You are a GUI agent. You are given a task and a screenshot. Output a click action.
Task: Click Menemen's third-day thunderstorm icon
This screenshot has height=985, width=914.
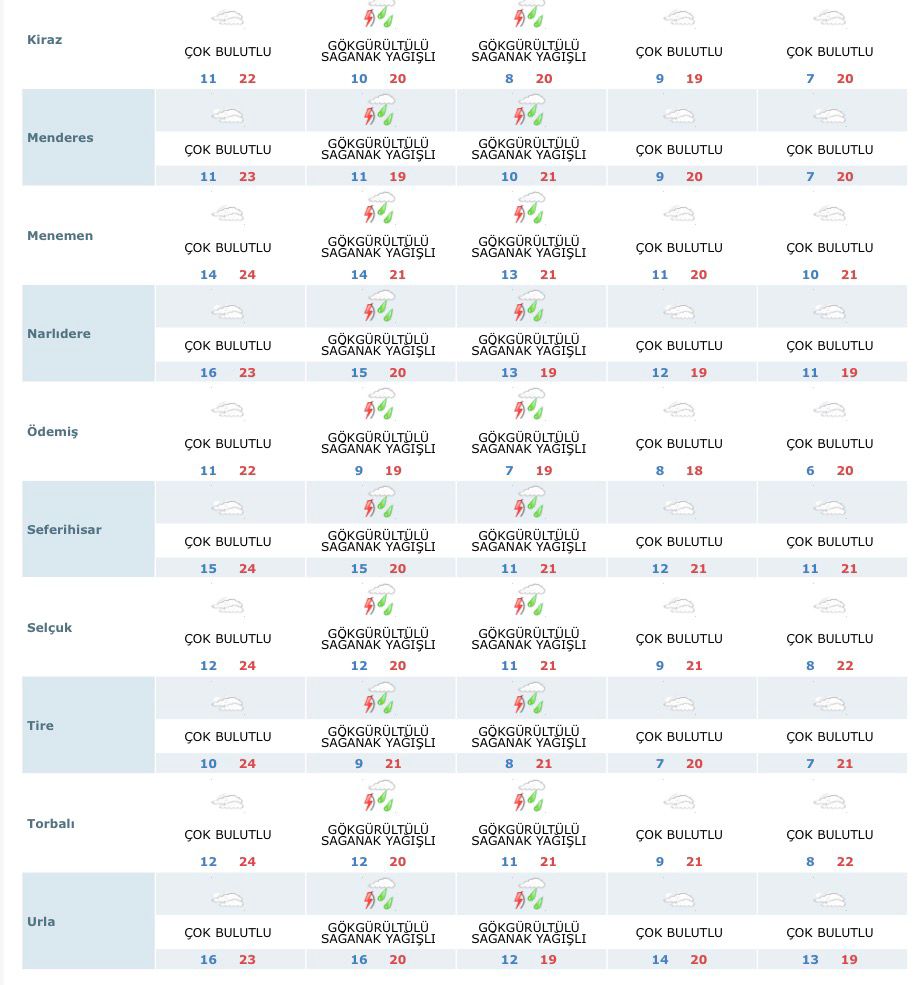pyautogui.click(x=529, y=211)
